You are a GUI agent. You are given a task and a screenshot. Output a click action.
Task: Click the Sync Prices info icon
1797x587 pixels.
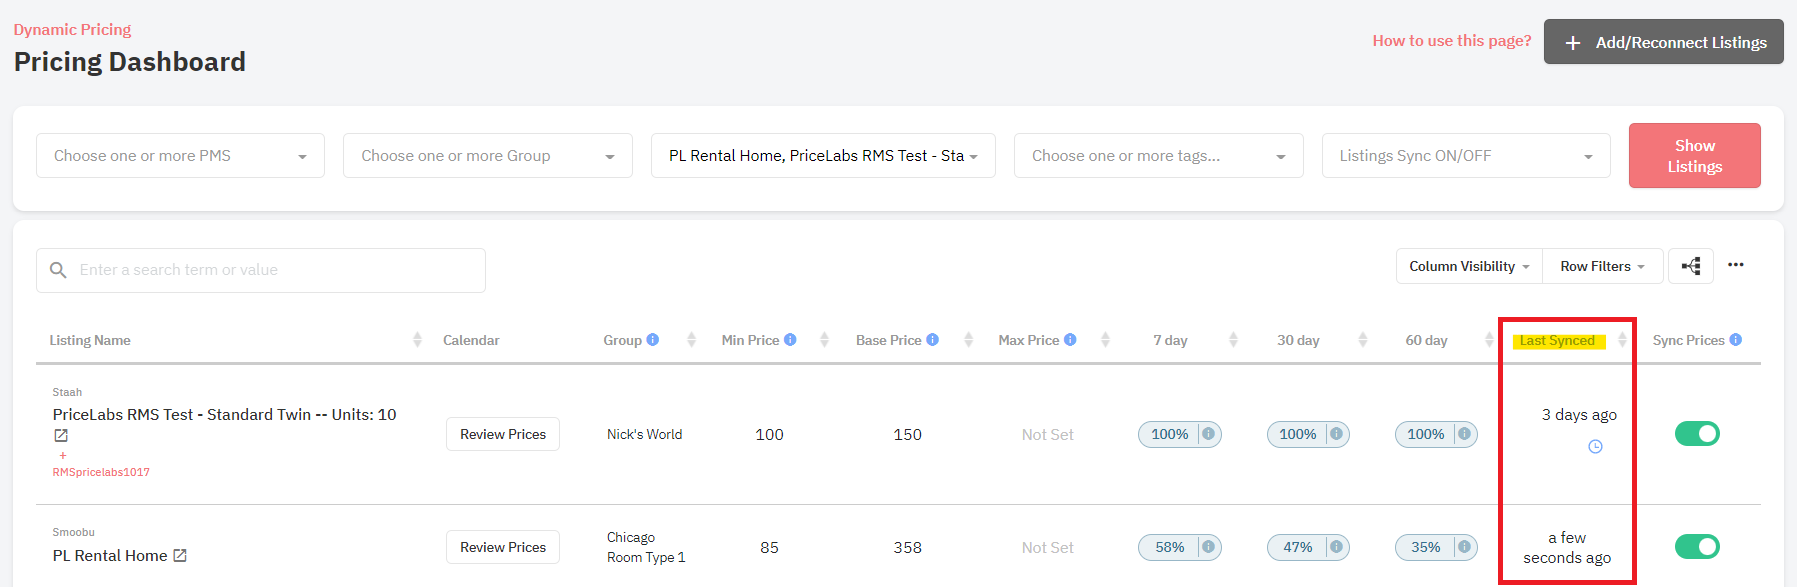[1736, 340]
